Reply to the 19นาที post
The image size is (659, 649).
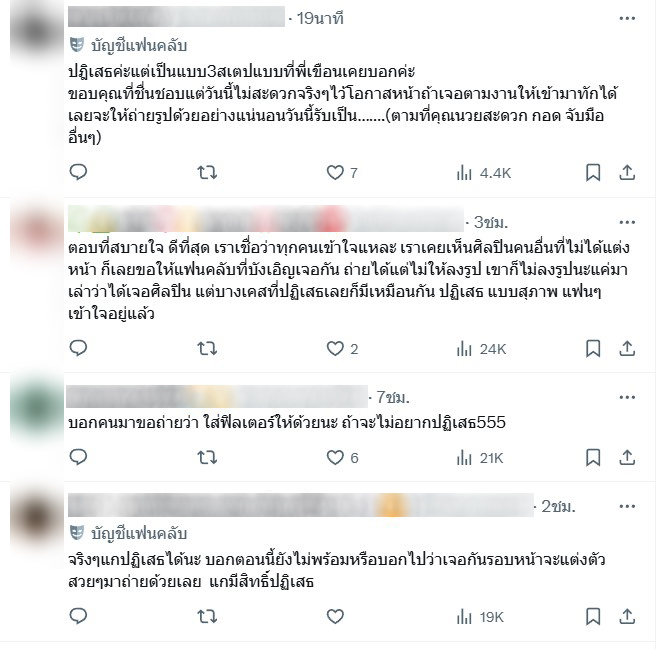[x=78, y=172]
